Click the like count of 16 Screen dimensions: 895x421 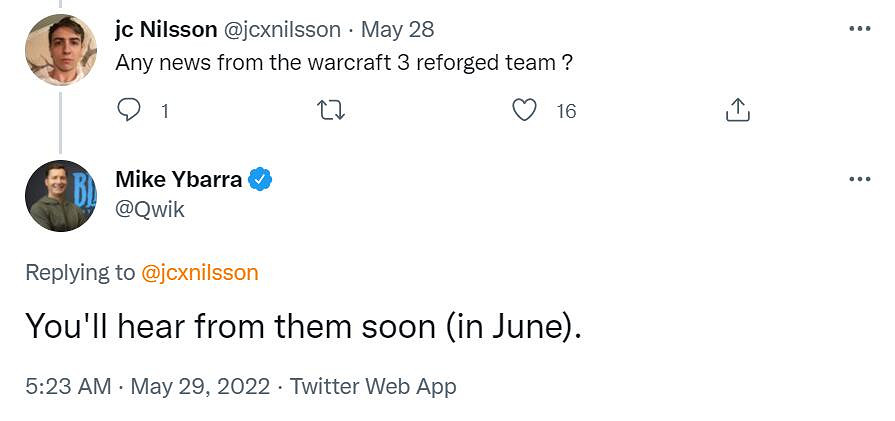tap(566, 111)
